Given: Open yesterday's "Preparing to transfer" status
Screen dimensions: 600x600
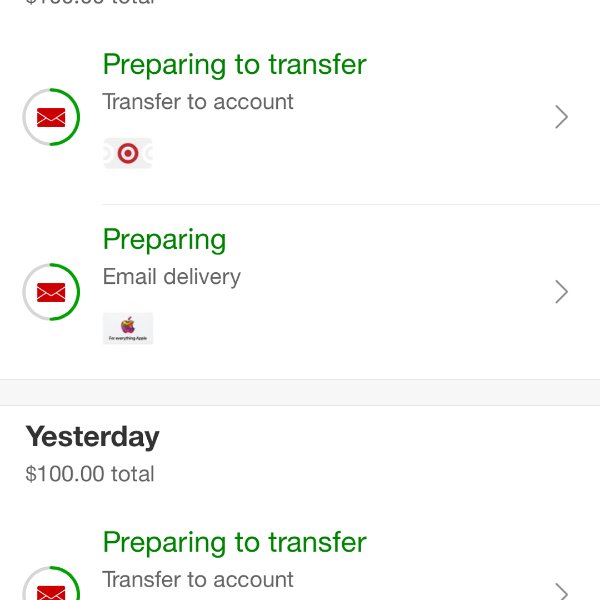Looking at the screenshot, I should (x=235, y=543).
